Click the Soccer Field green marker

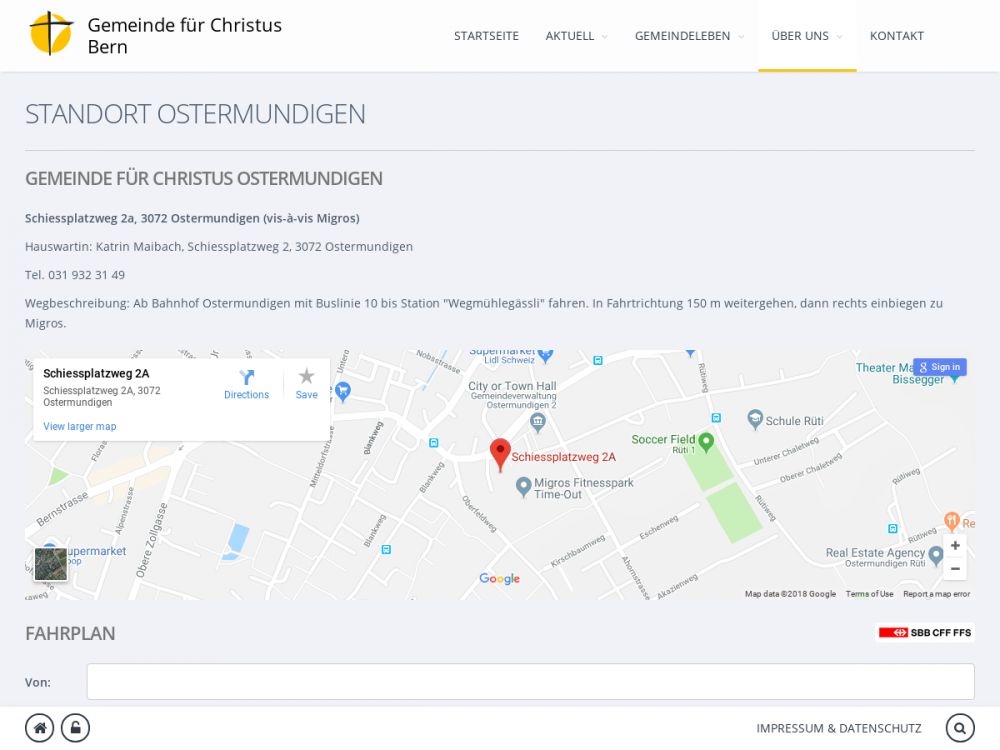click(x=706, y=440)
